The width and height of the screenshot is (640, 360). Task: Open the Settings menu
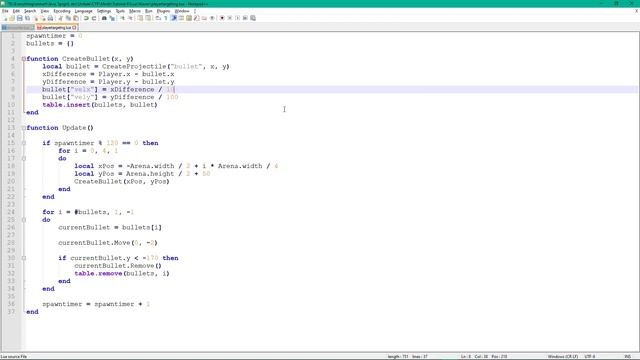[104, 11]
